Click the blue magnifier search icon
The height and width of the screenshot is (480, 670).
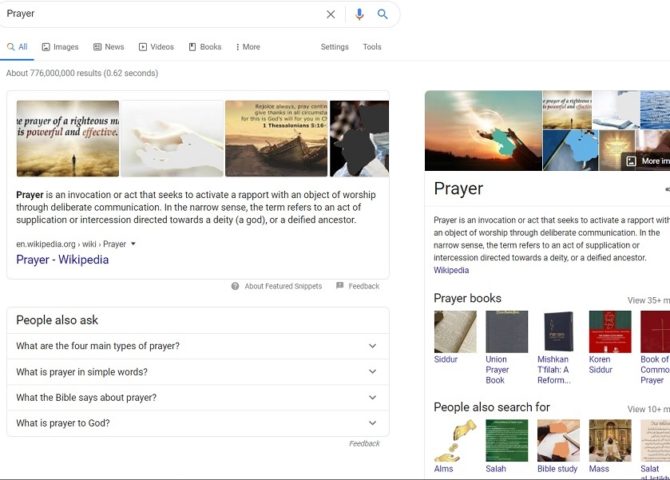(x=383, y=15)
